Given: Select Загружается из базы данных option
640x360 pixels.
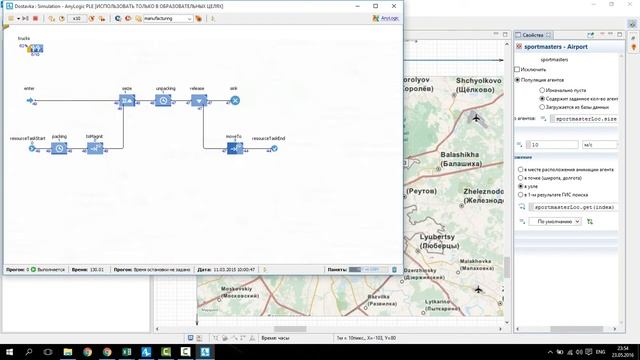Looking at the screenshot, I should click(542, 107).
